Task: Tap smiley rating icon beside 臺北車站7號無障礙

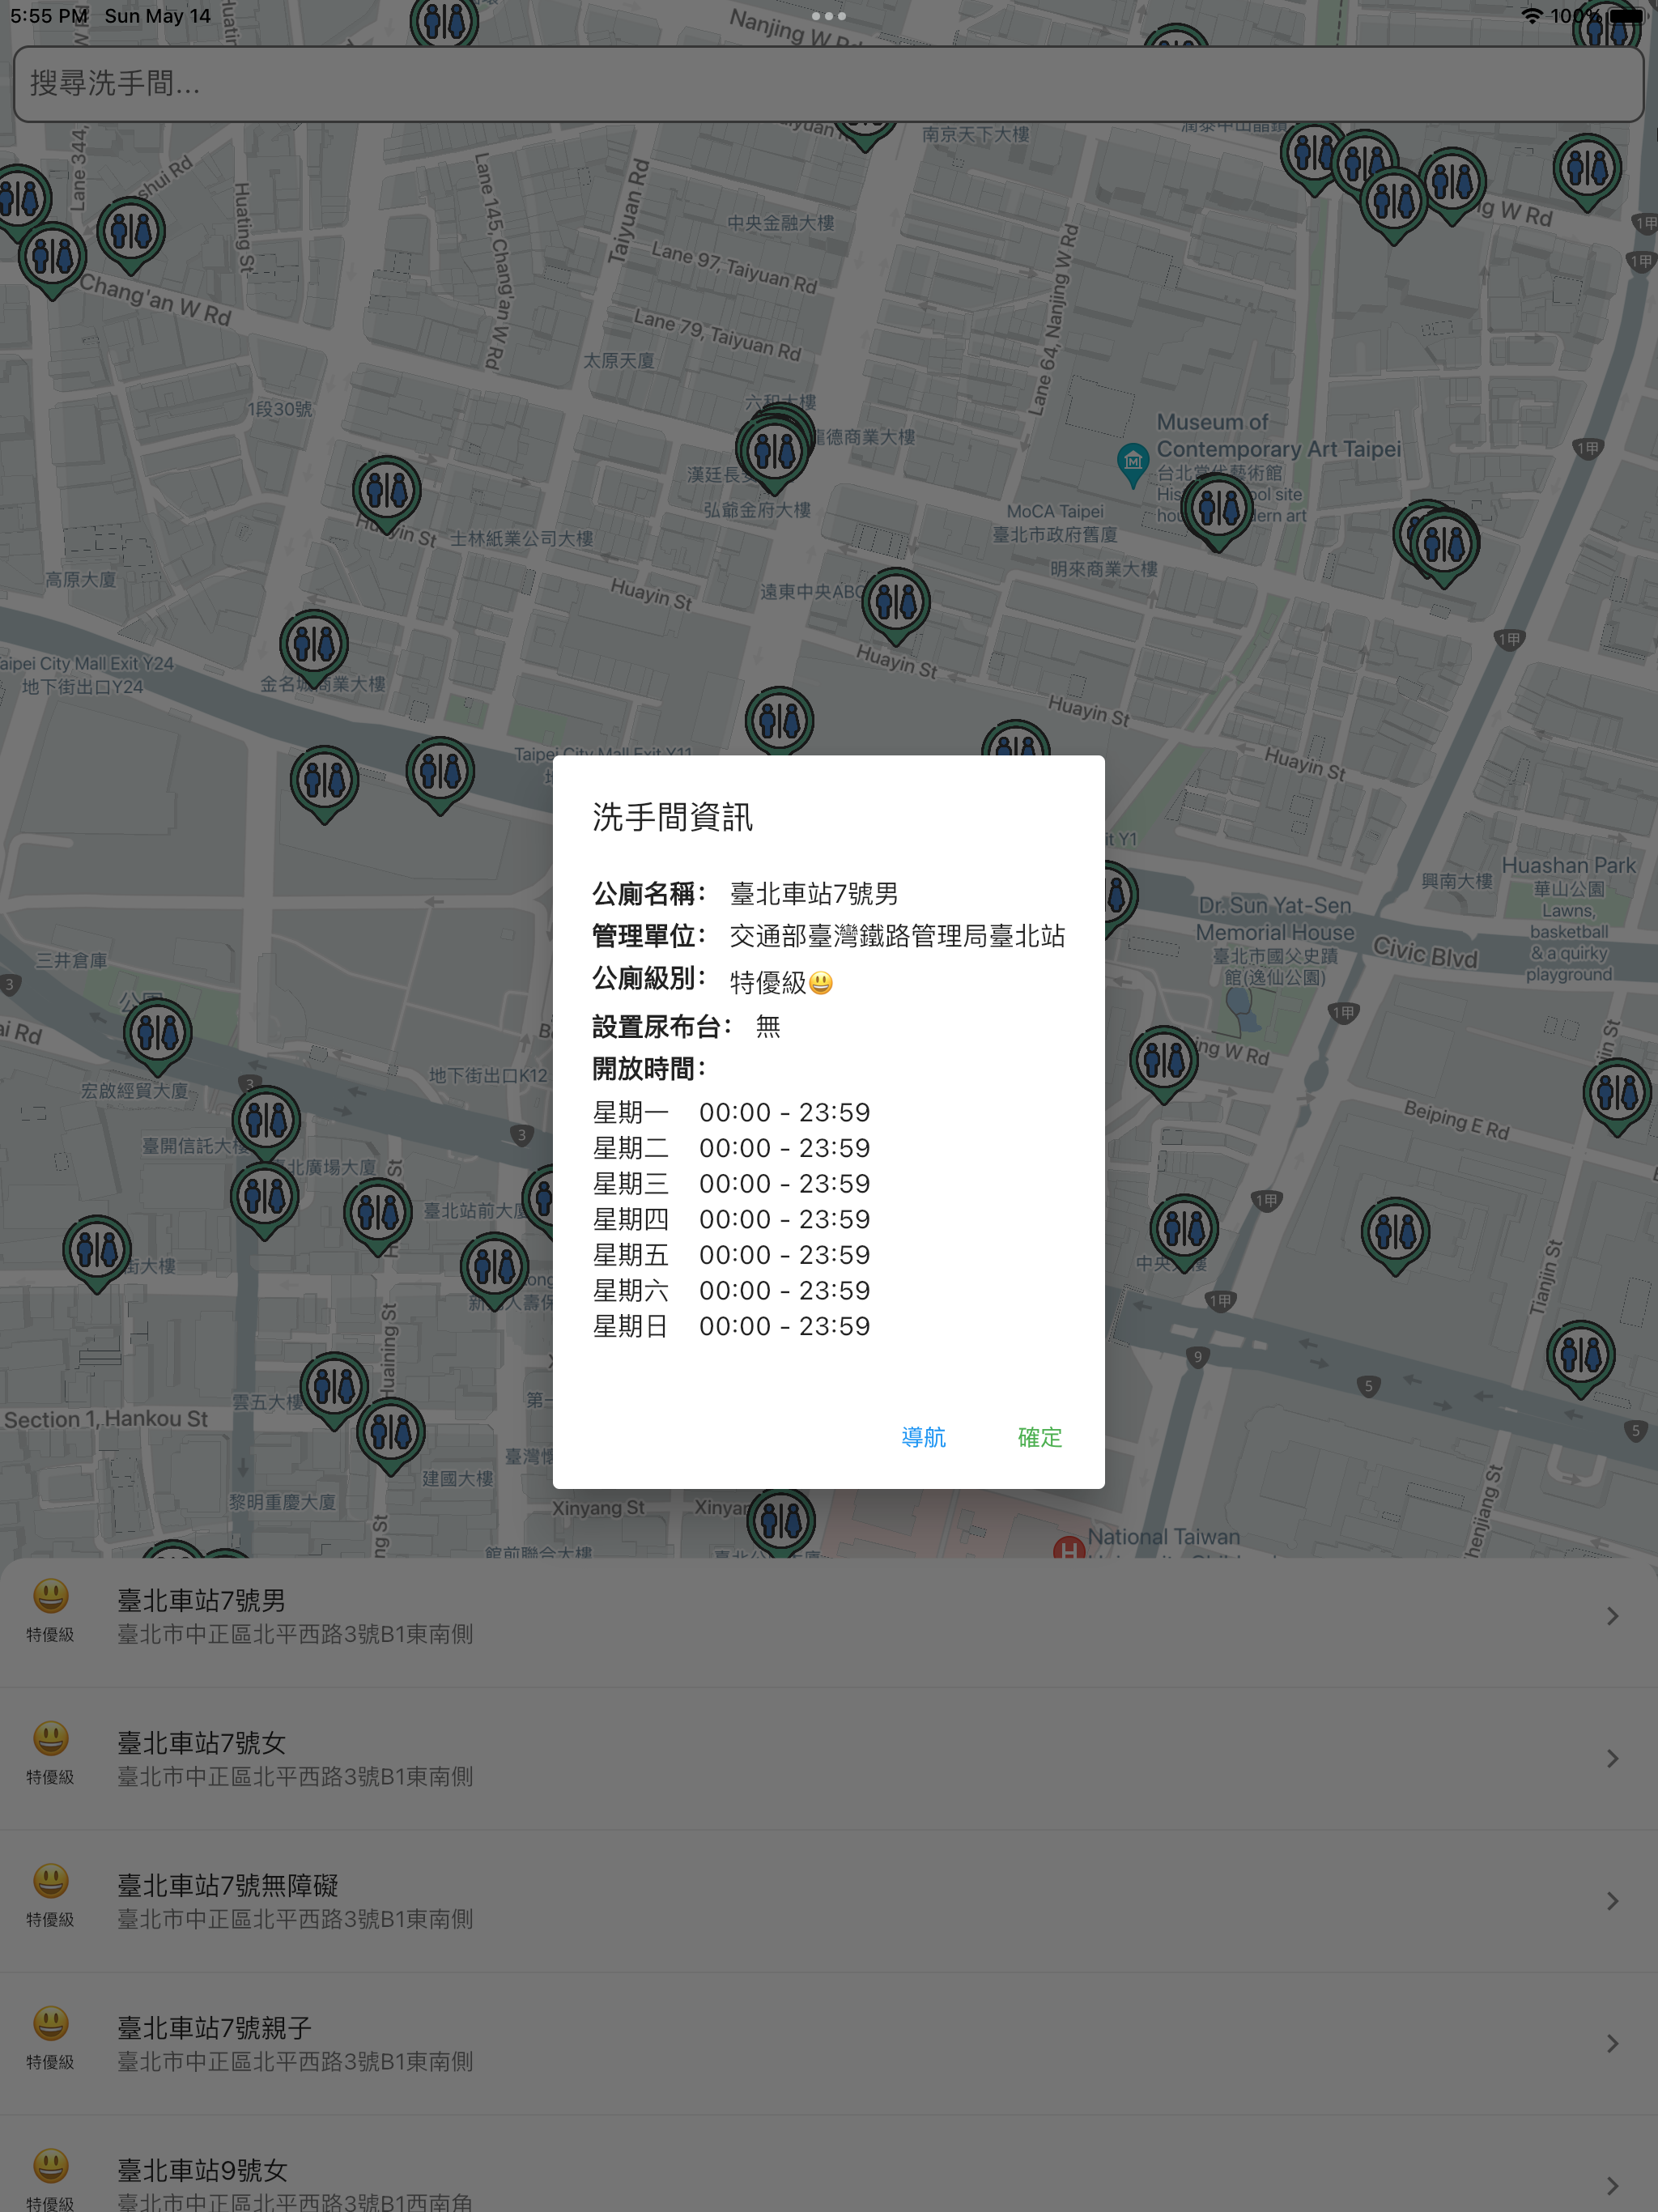Action: coord(51,1881)
